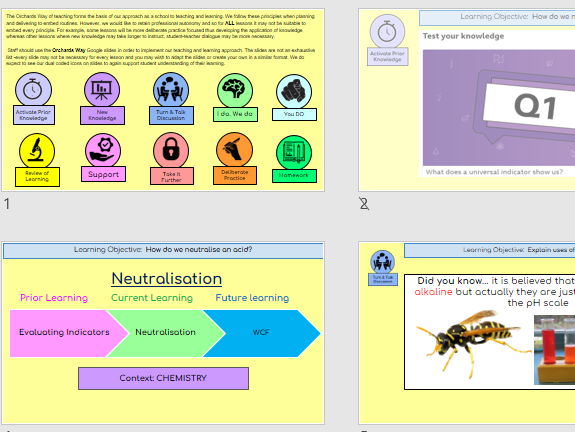
Task: Select the Support label box
Action: [x=103, y=174]
